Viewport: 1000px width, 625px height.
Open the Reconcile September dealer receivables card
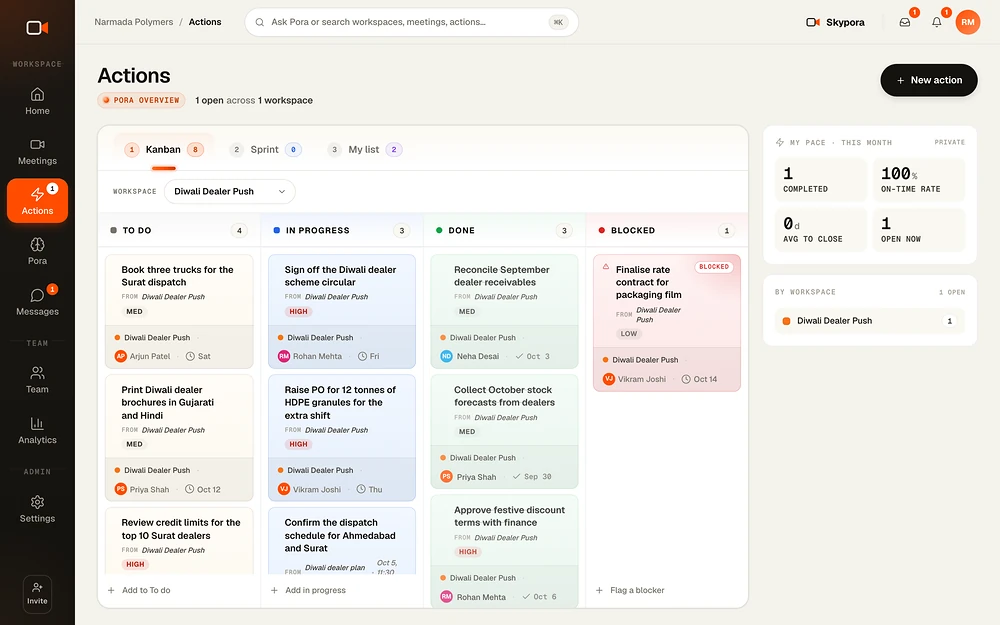(504, 311)
